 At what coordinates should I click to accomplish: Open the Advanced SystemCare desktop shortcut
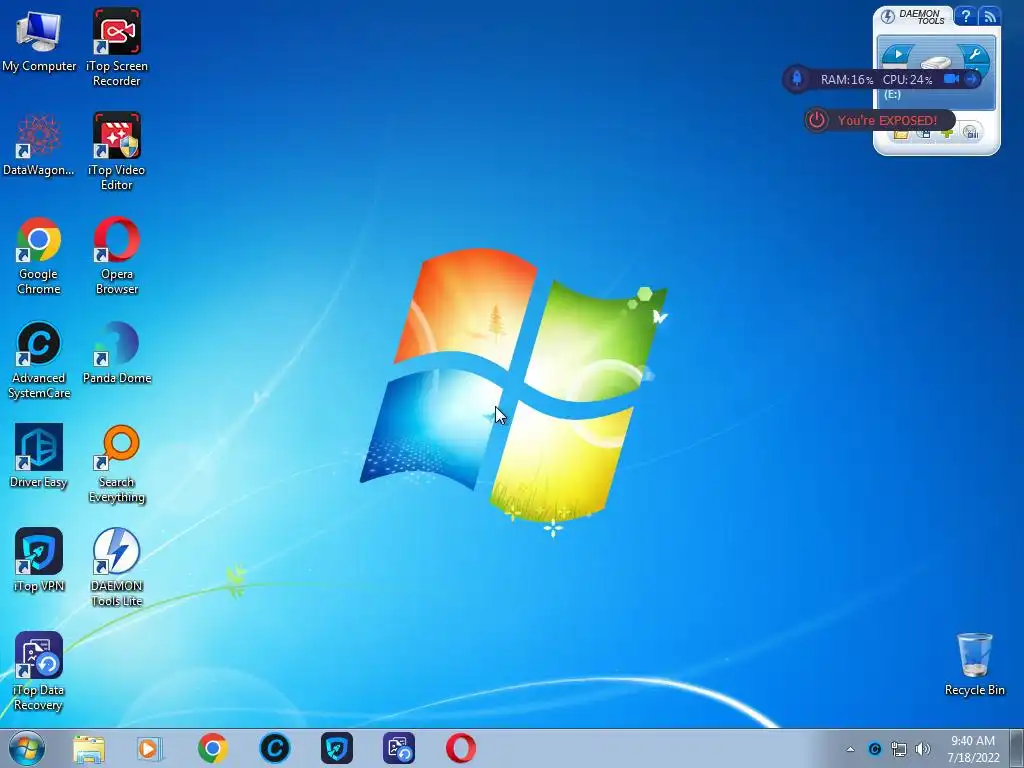pos(39,360)
